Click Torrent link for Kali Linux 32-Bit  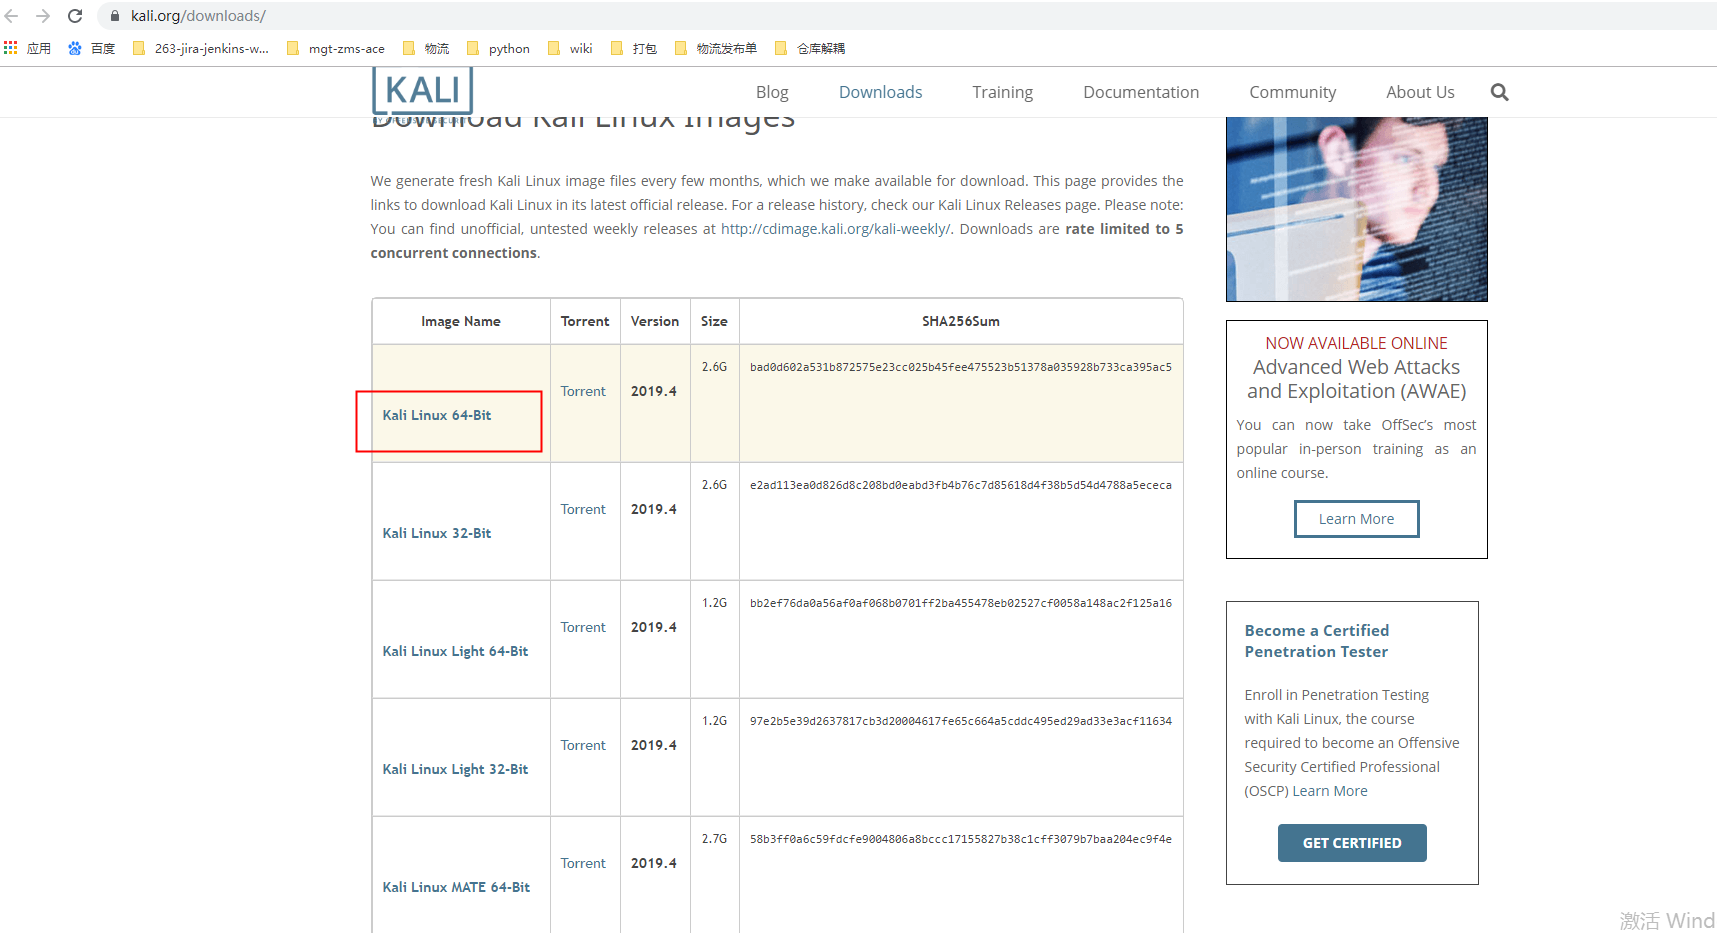point(583,509)
